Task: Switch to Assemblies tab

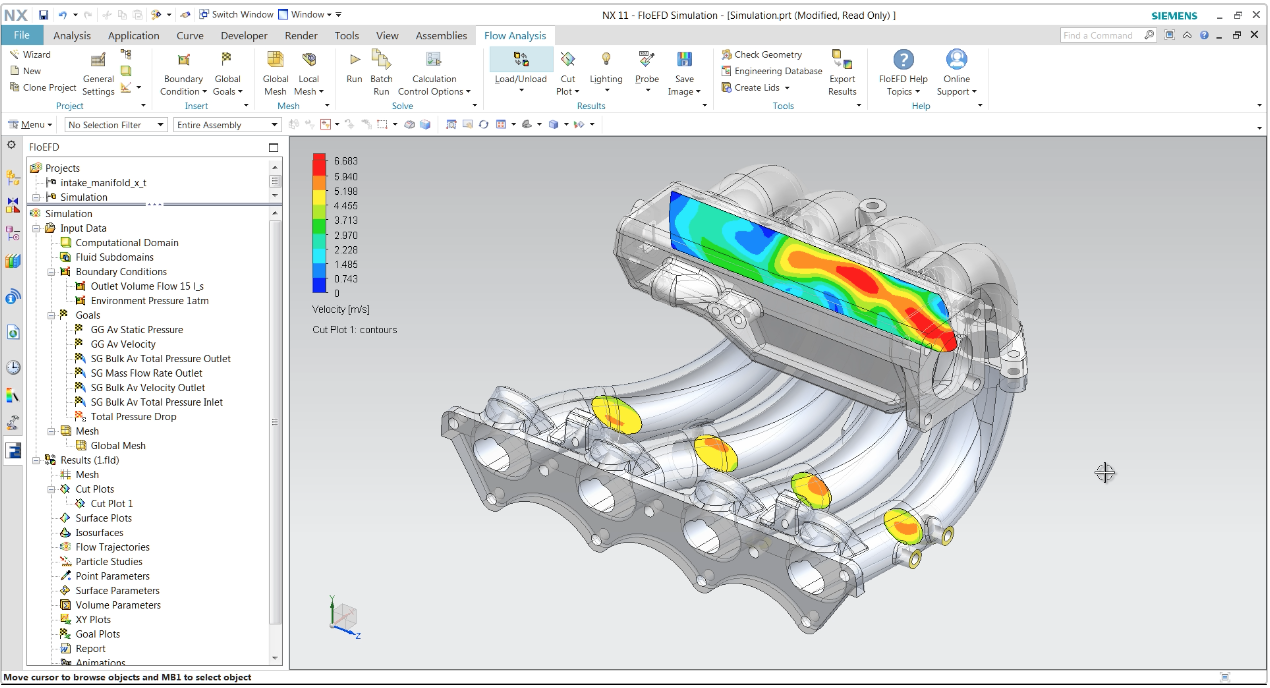Action: tap(441, 35)
